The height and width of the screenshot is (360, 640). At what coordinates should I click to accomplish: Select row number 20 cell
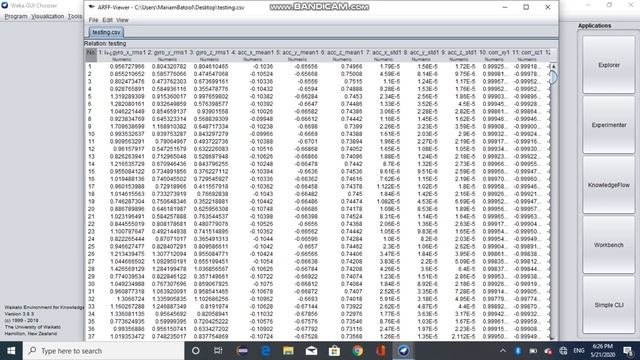click(91, 209)
